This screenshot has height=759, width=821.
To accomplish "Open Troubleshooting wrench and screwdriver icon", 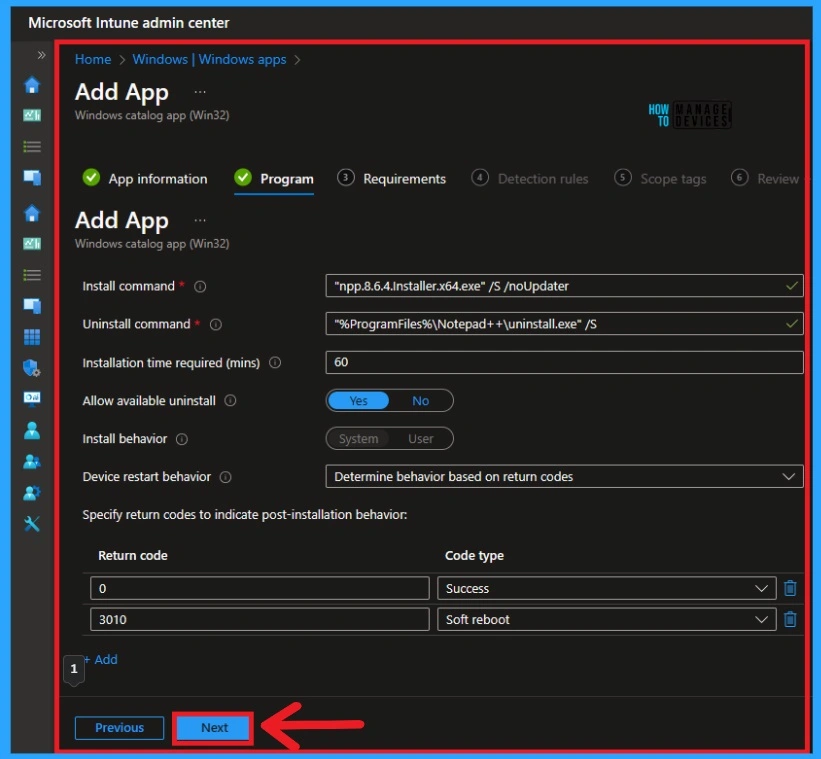I will (x=32, y=523).
